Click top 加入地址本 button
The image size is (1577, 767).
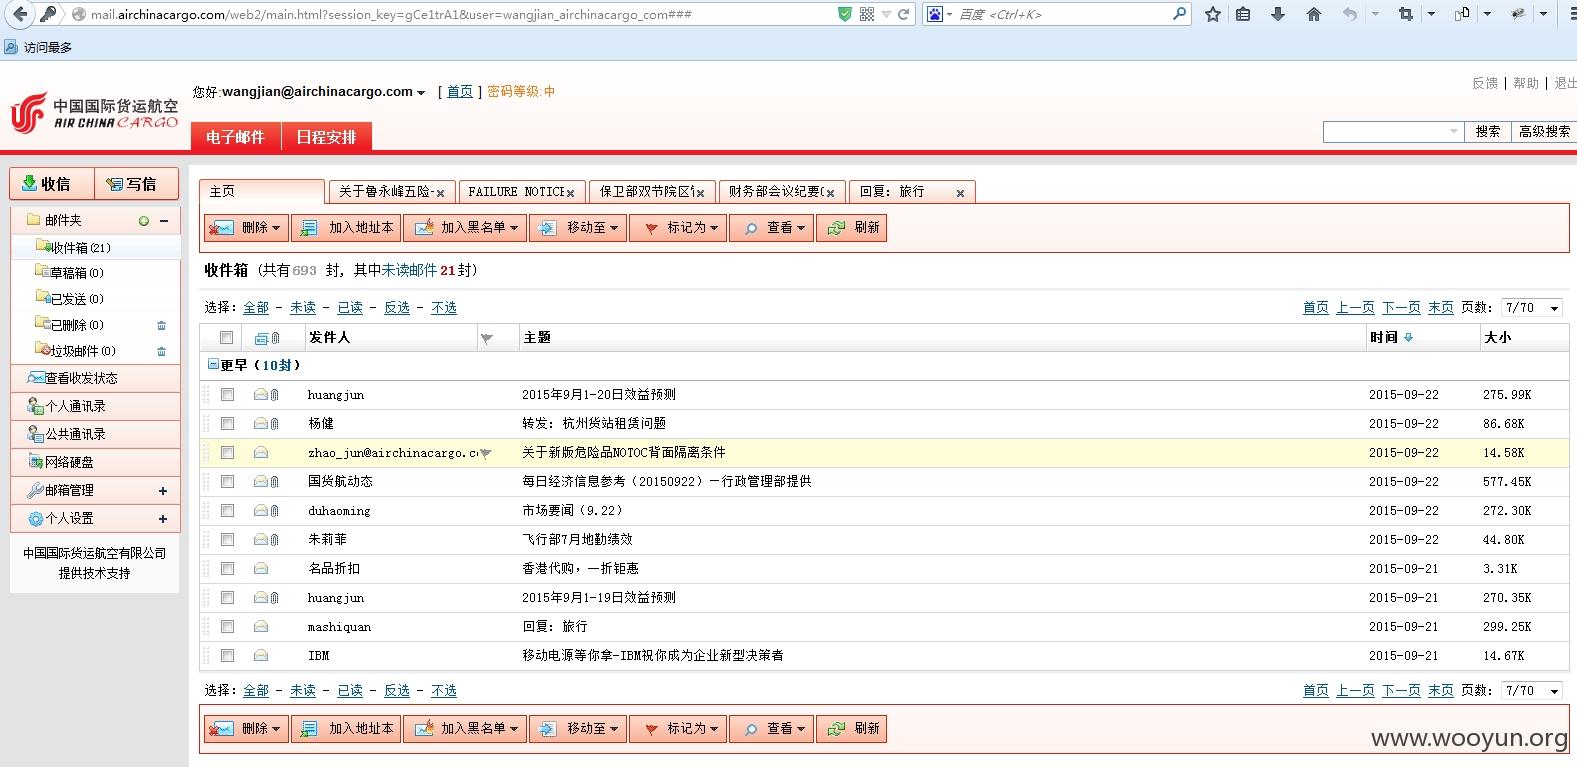point(346,228)
